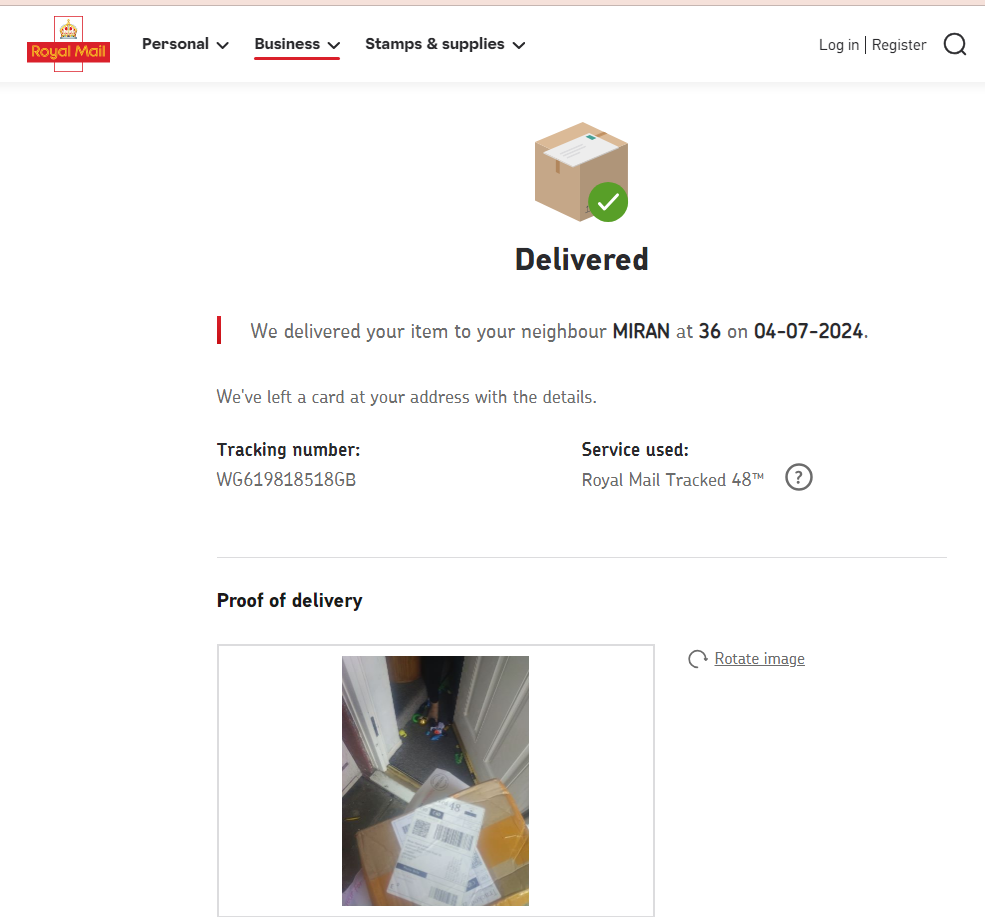Expand the Business menu chevron
Image resolution: width=985 pixels, height=917 pixels.
click(334, 45)
